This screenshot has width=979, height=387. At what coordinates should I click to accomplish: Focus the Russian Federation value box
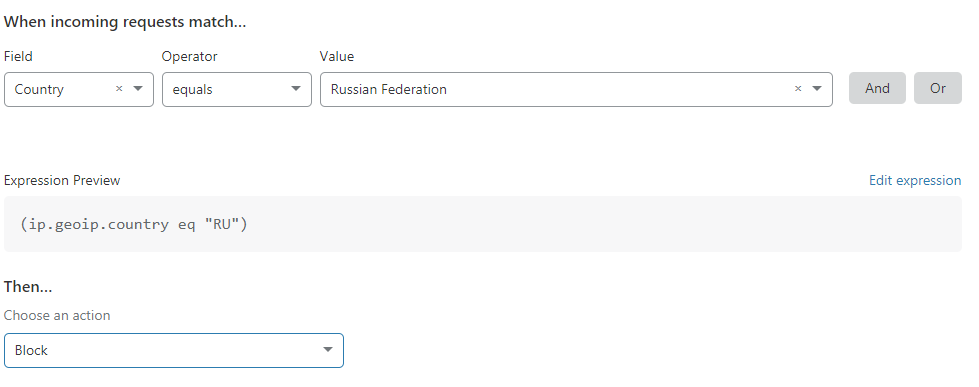(x=576, y=89)
